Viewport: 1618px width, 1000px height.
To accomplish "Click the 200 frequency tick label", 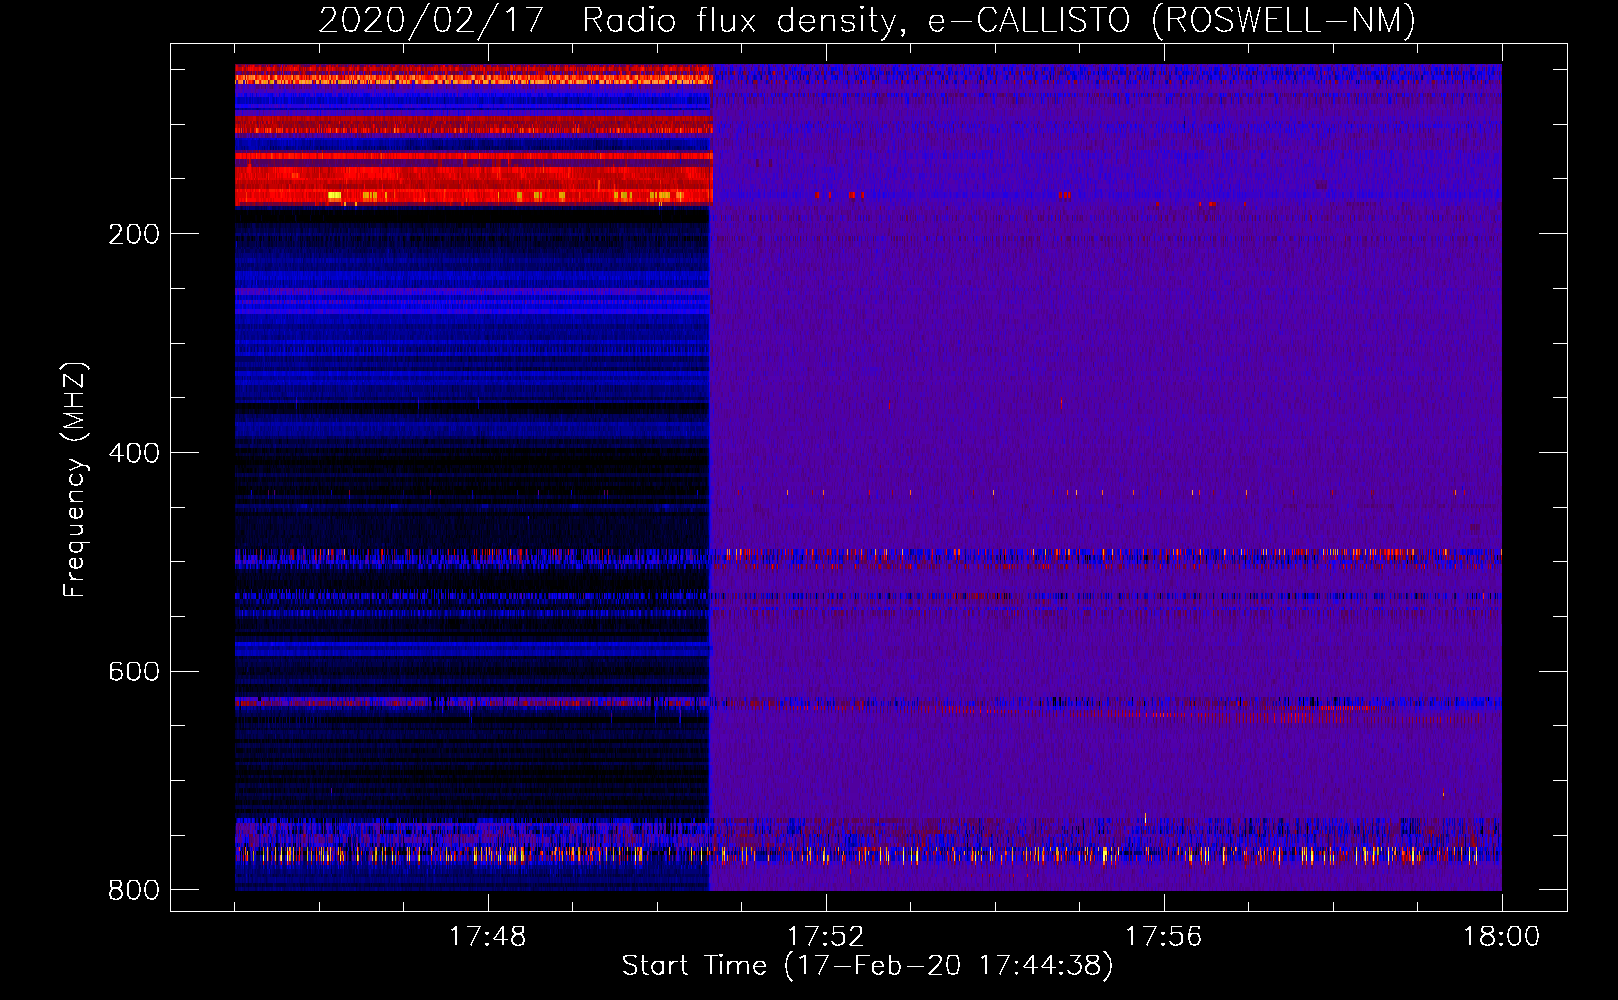I will pos(134,235).
